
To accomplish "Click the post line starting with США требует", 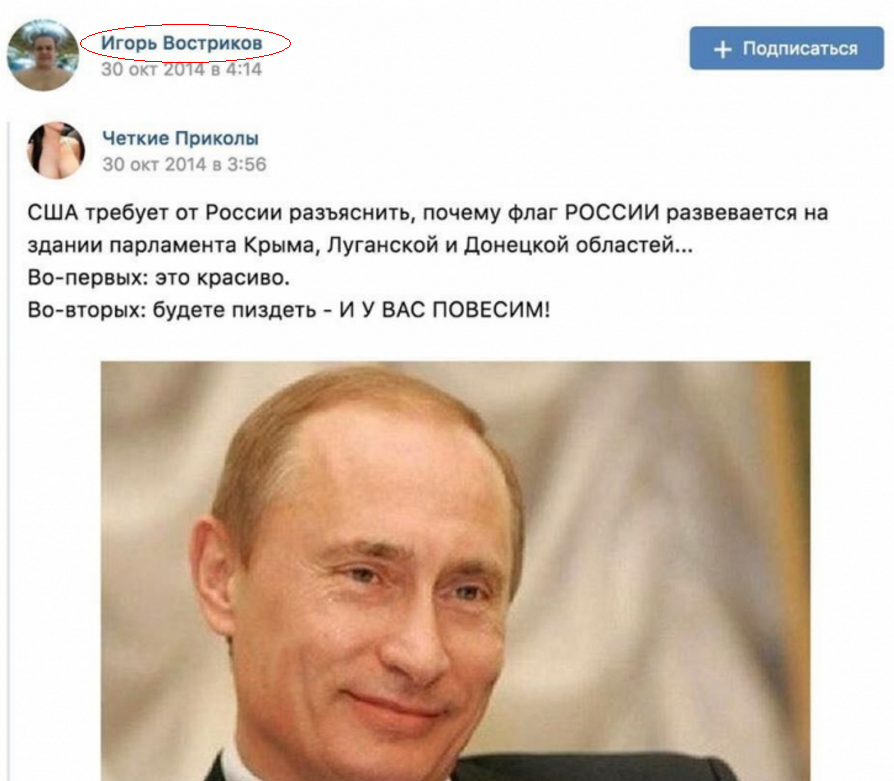I will (428, 213).
